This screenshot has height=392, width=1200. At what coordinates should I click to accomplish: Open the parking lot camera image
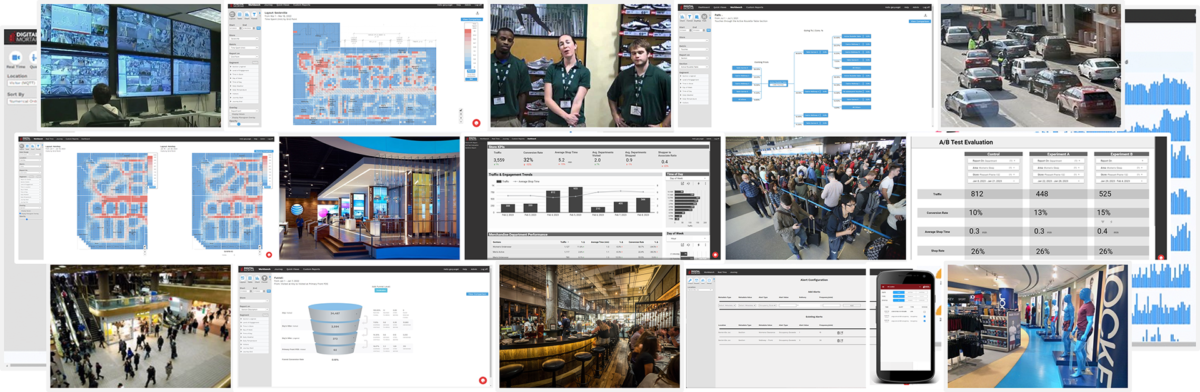tap(1030, 65)
